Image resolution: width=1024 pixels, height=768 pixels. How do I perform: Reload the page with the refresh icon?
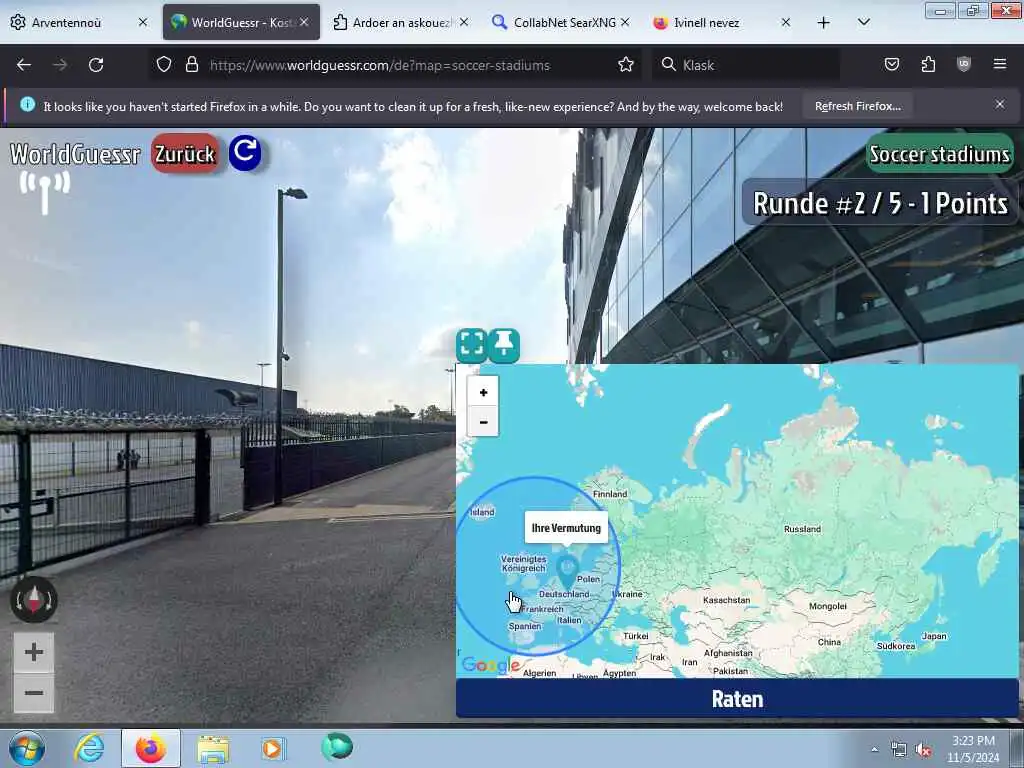96,65
